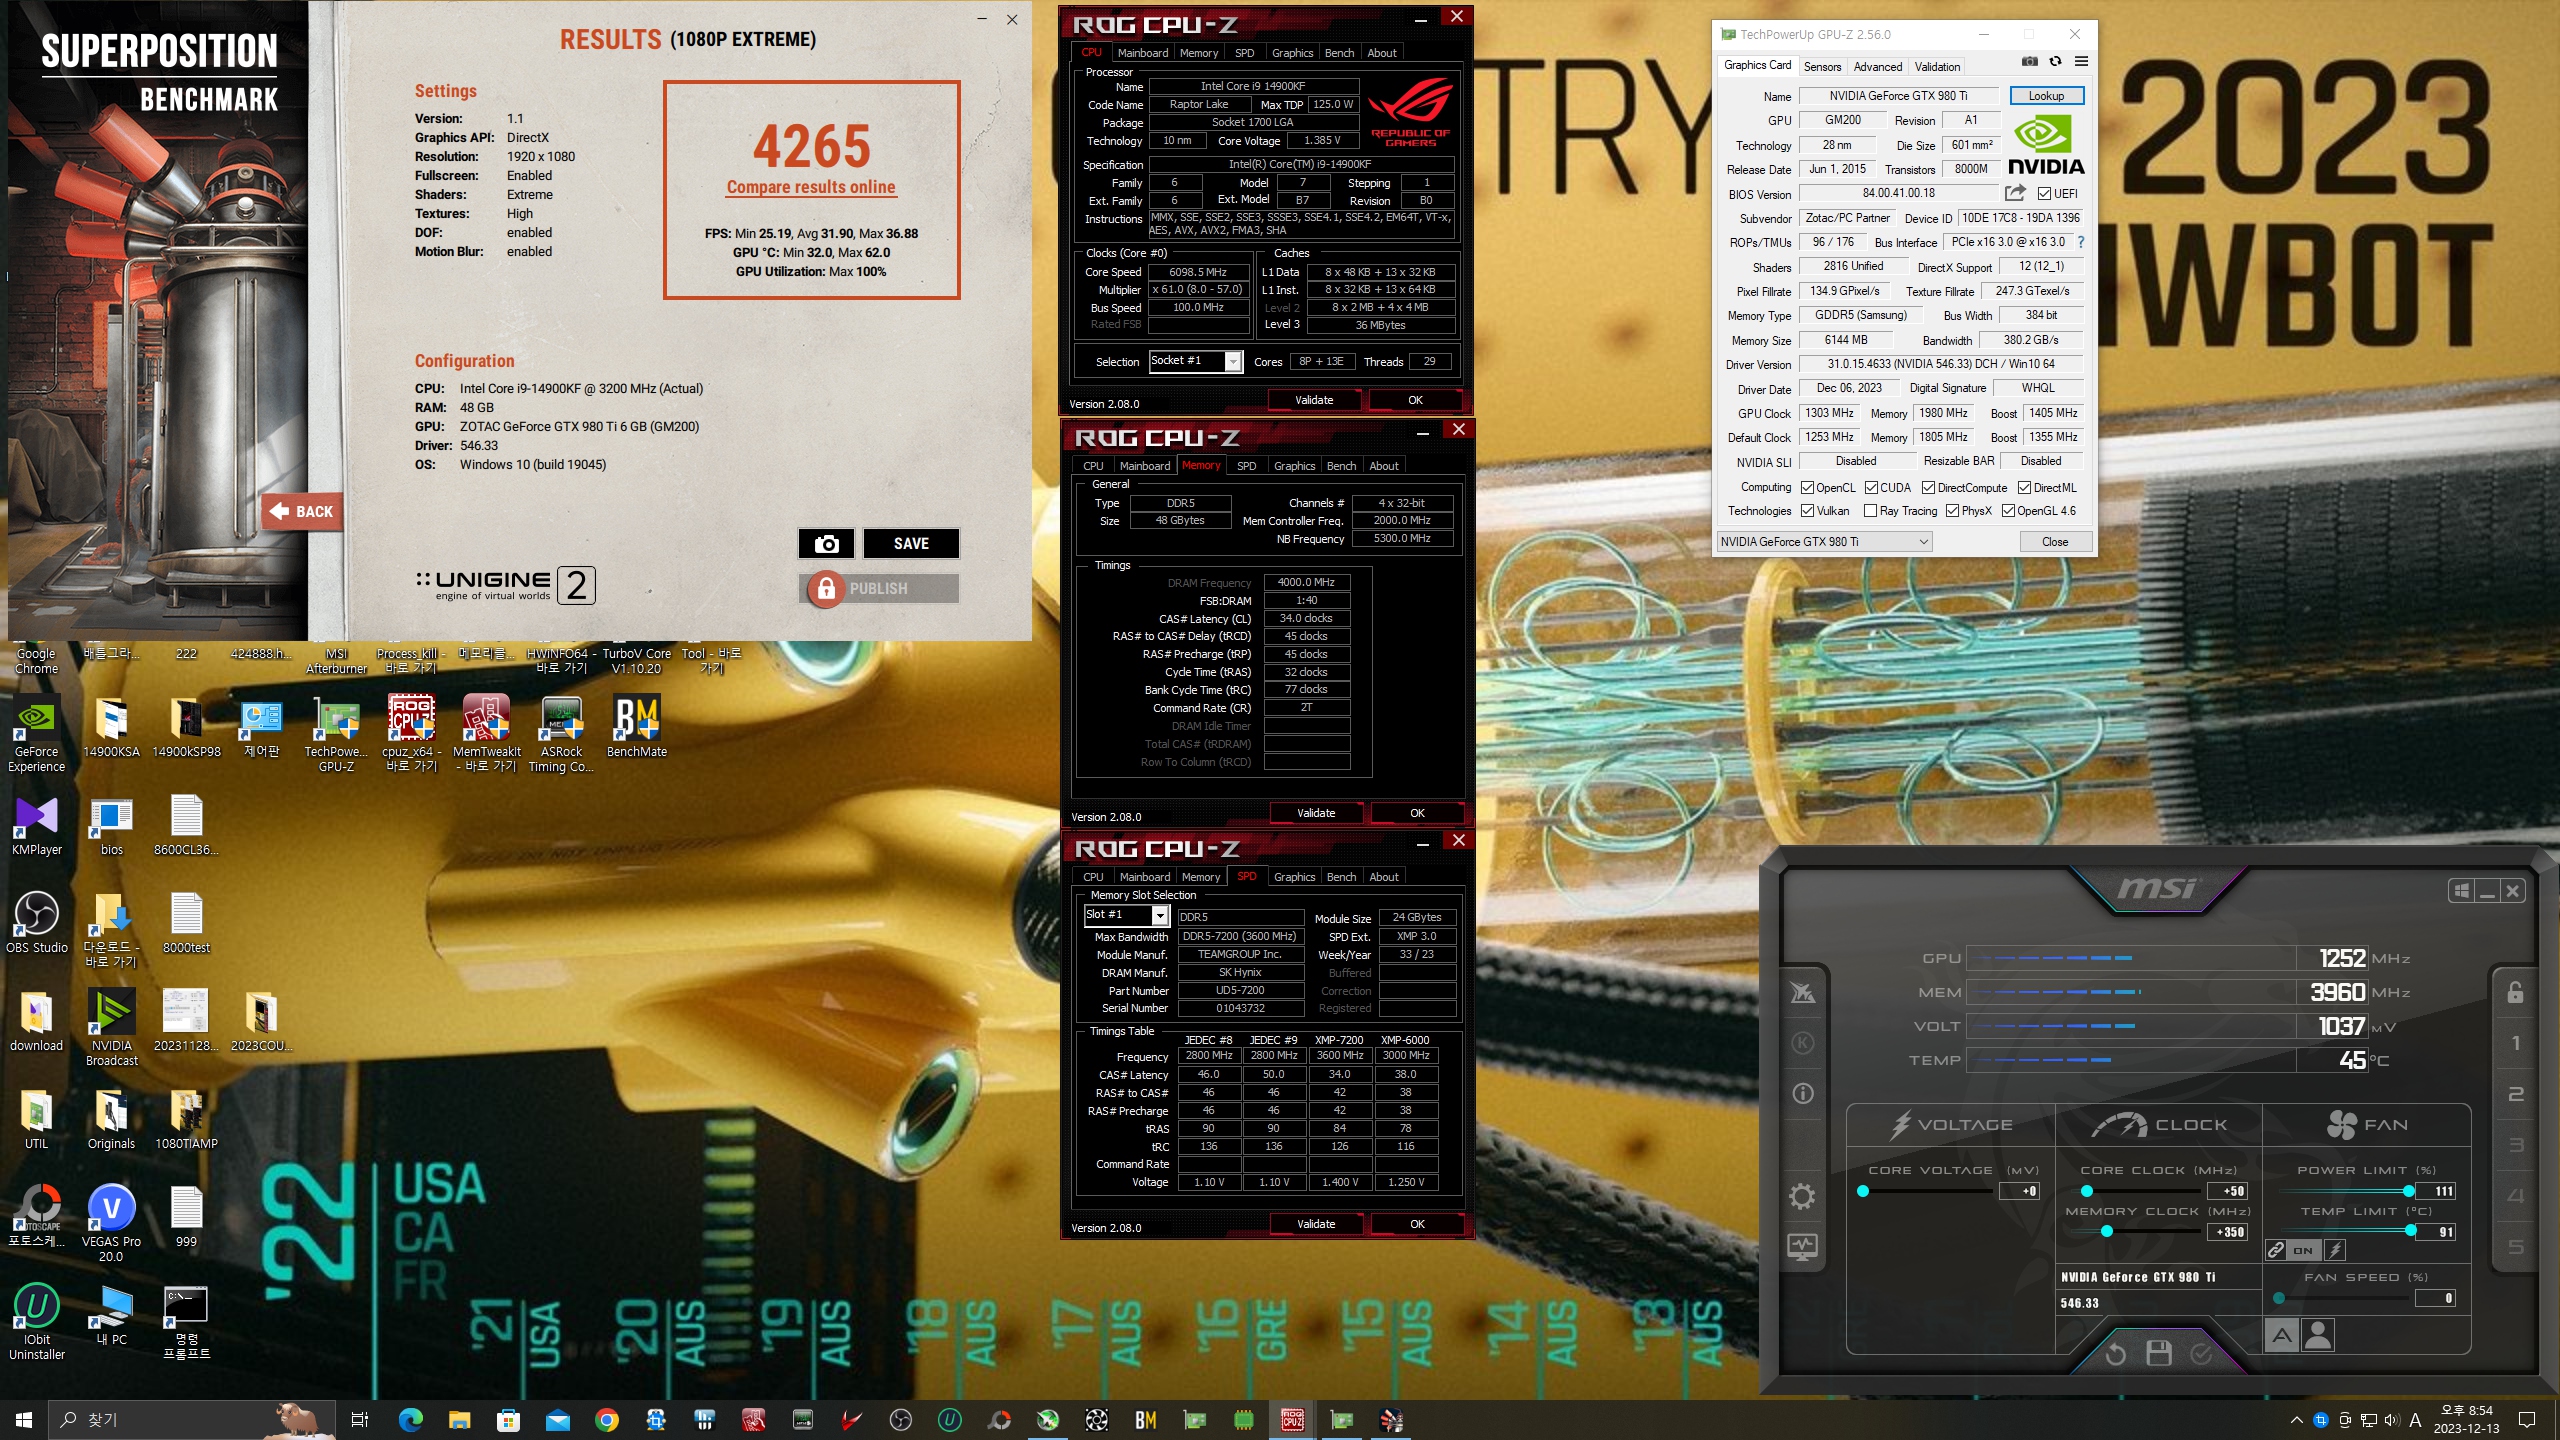Screen dimensions: 2560x1440
Task: Click Superposition screenshot camera button
Action: tap(826, 543)
